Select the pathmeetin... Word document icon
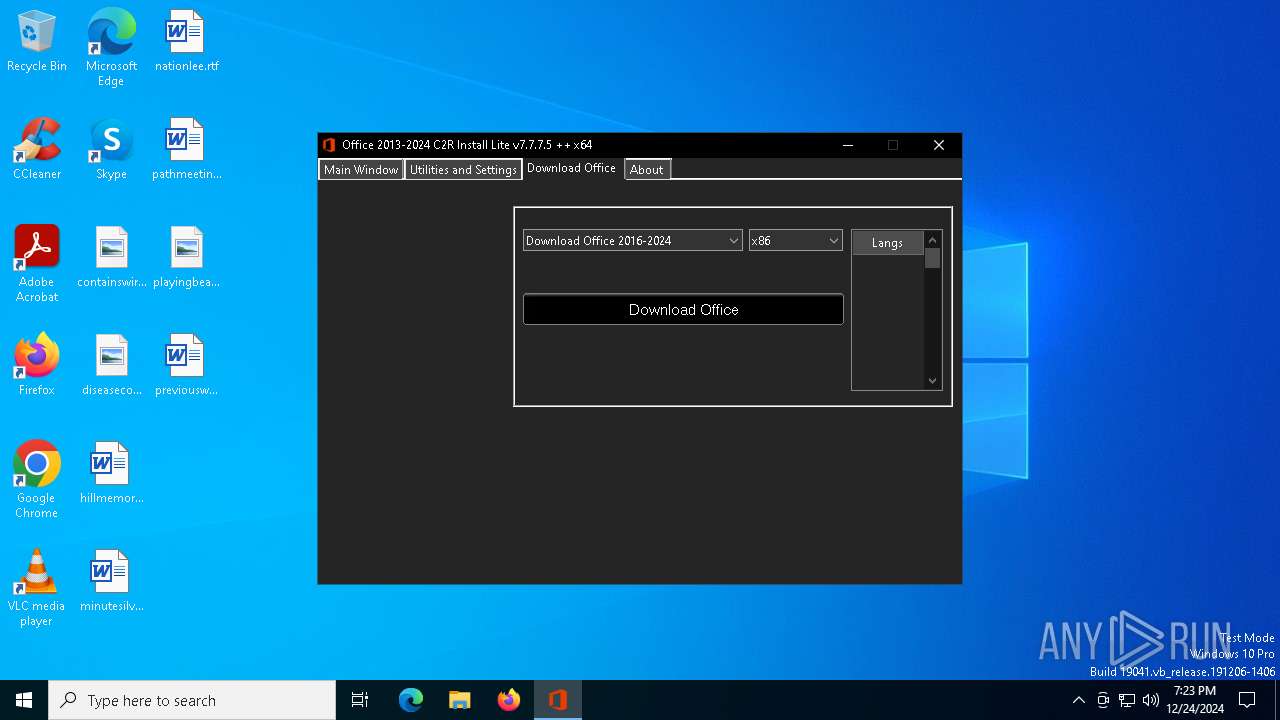The height and width of the screenshot is (720, 1280). [x=186, y=149]
